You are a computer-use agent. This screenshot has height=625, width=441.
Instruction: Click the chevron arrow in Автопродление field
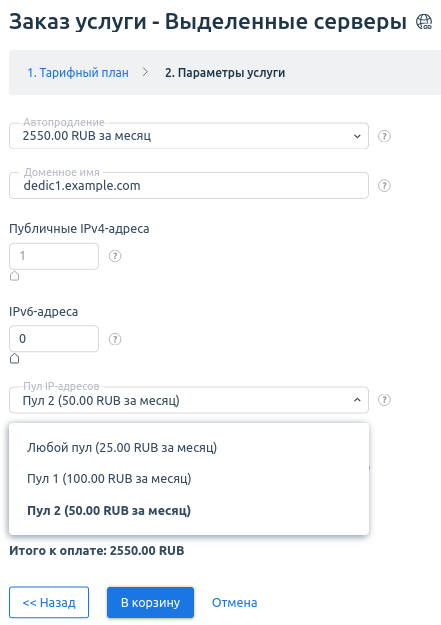pyautogui.click(x=357, y=136)
